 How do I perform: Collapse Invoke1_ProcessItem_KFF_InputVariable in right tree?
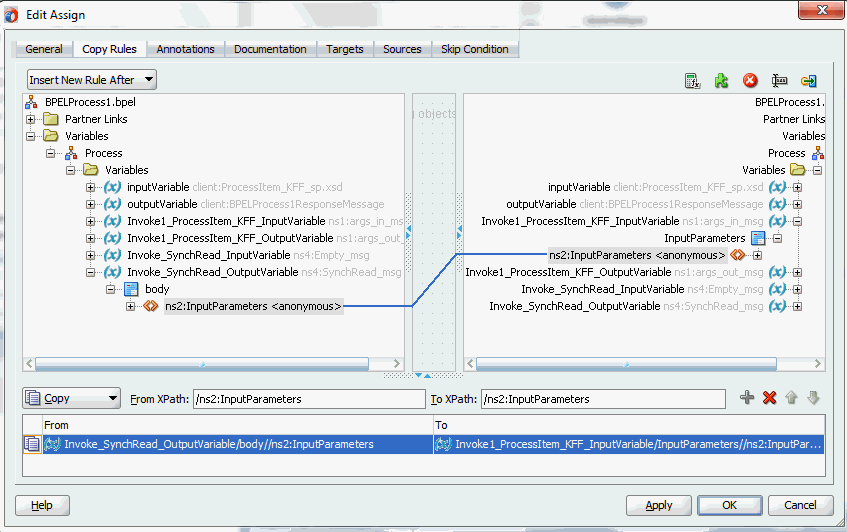tap(797, 221)
